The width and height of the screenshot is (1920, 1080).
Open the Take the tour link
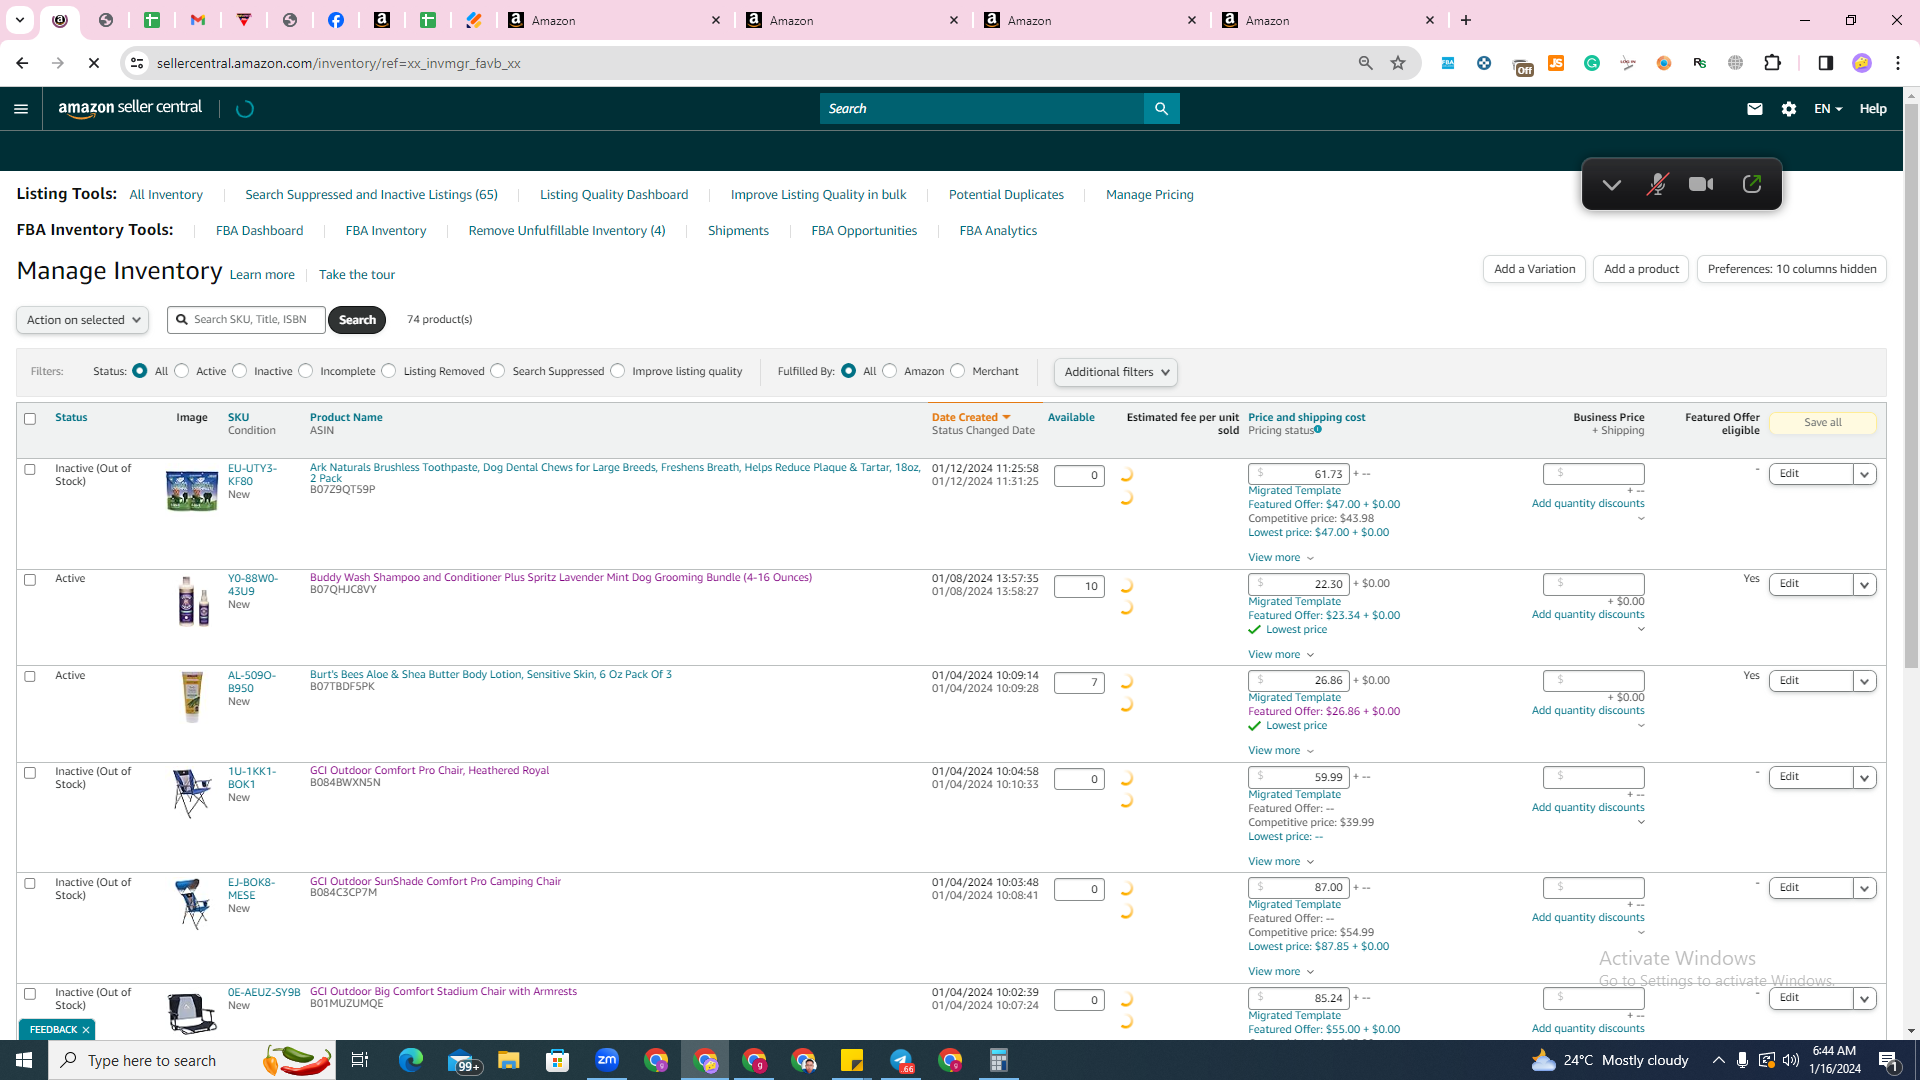click(x=357, y=275)
